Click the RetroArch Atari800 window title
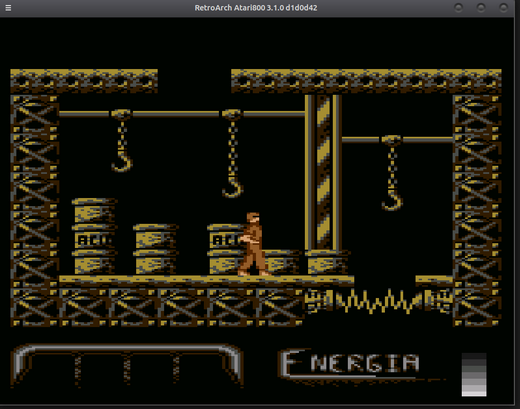This screenshot has width=520, height=409. 256,8
